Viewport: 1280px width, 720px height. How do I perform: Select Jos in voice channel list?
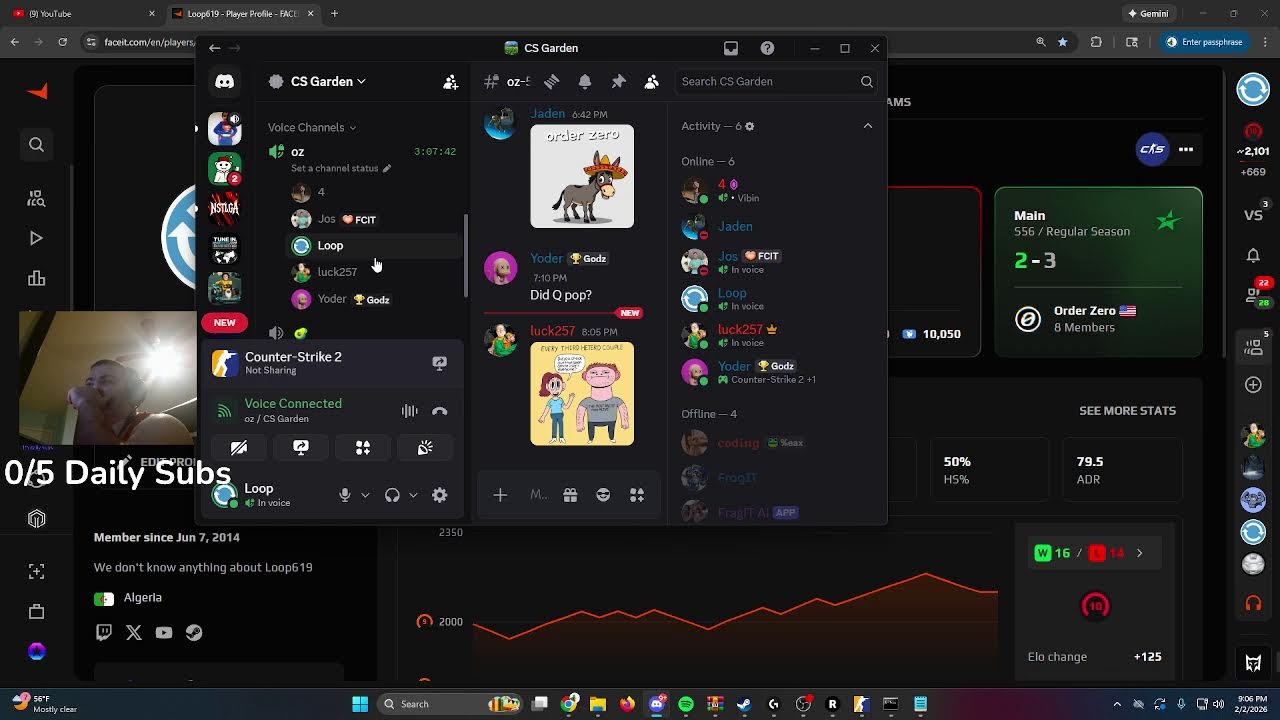(374, 219)
